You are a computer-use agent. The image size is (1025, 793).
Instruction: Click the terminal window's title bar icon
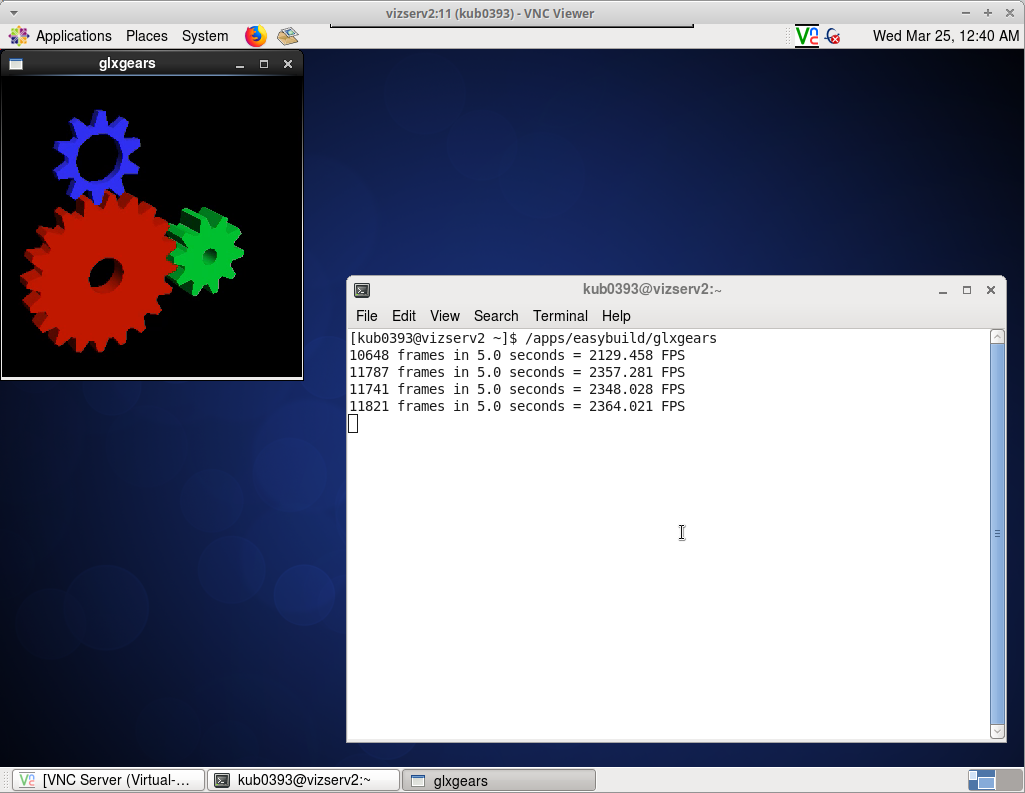362,290
